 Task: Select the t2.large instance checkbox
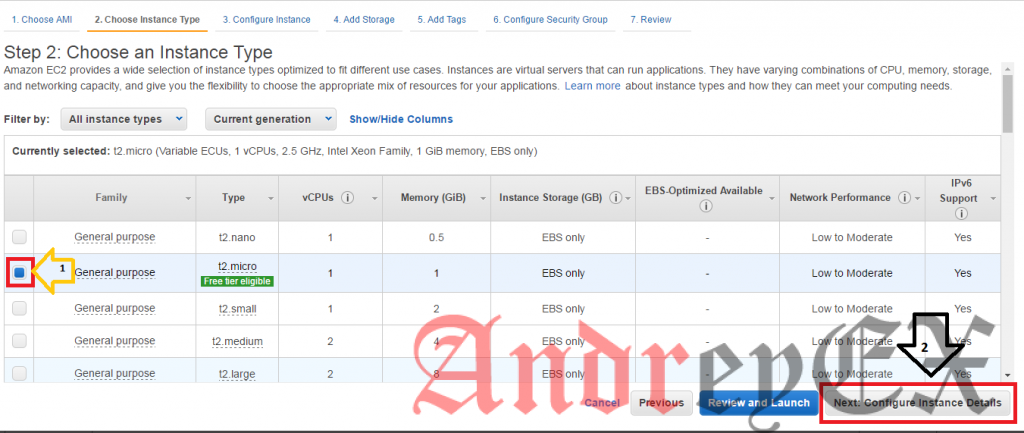[x=20, y=374]
